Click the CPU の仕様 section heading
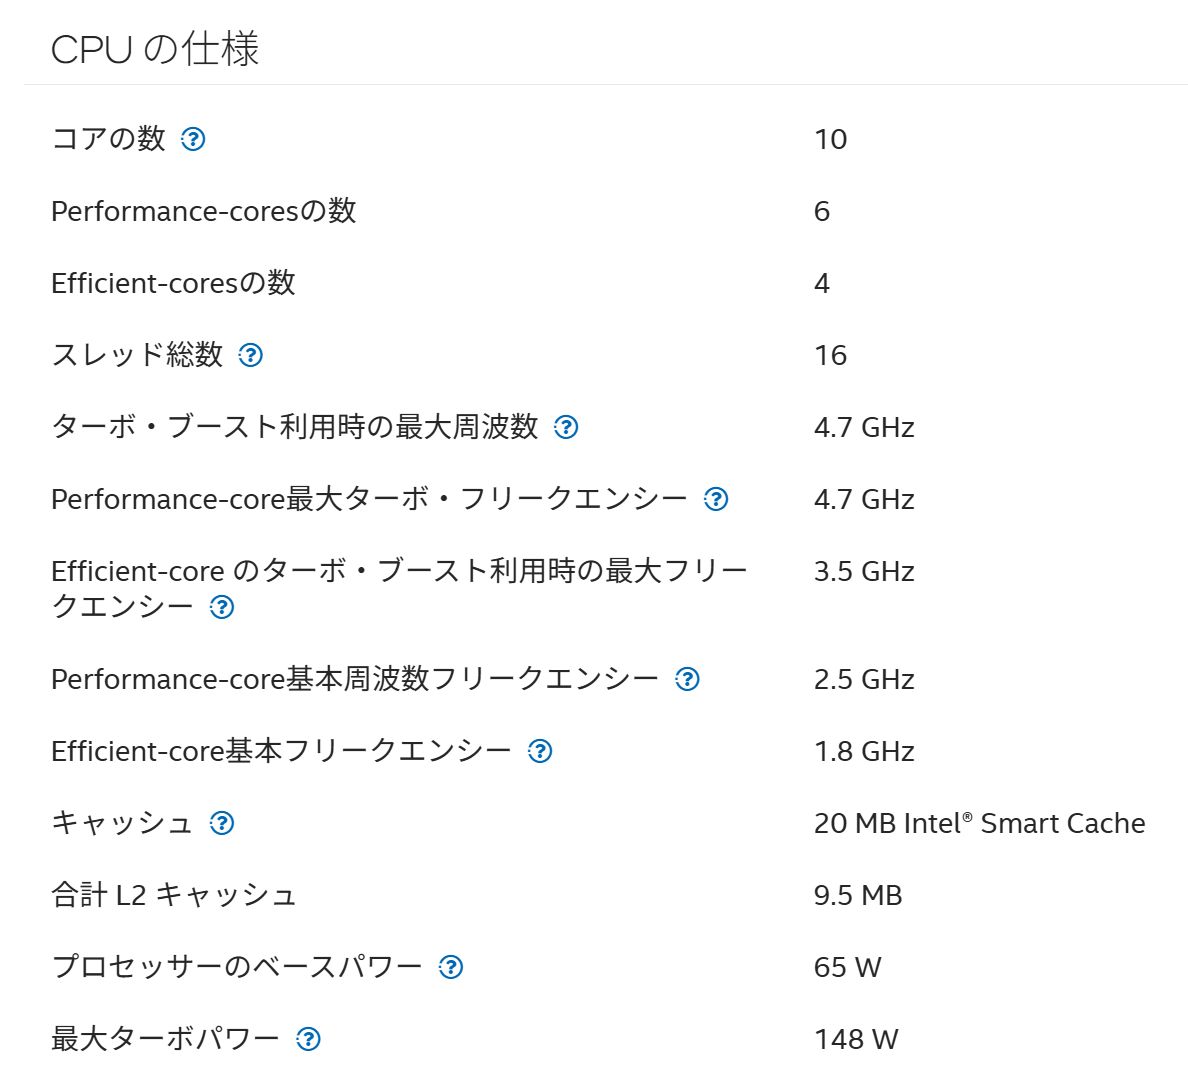 tap(155, 49)
